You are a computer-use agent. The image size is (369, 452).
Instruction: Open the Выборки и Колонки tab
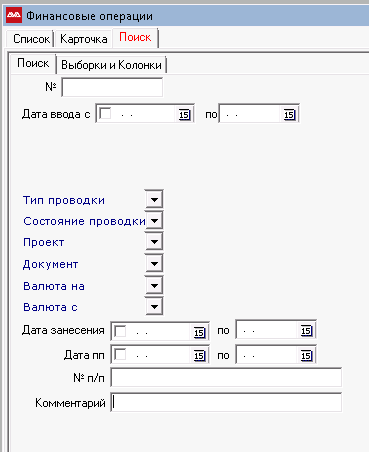[x=111, y=65]
